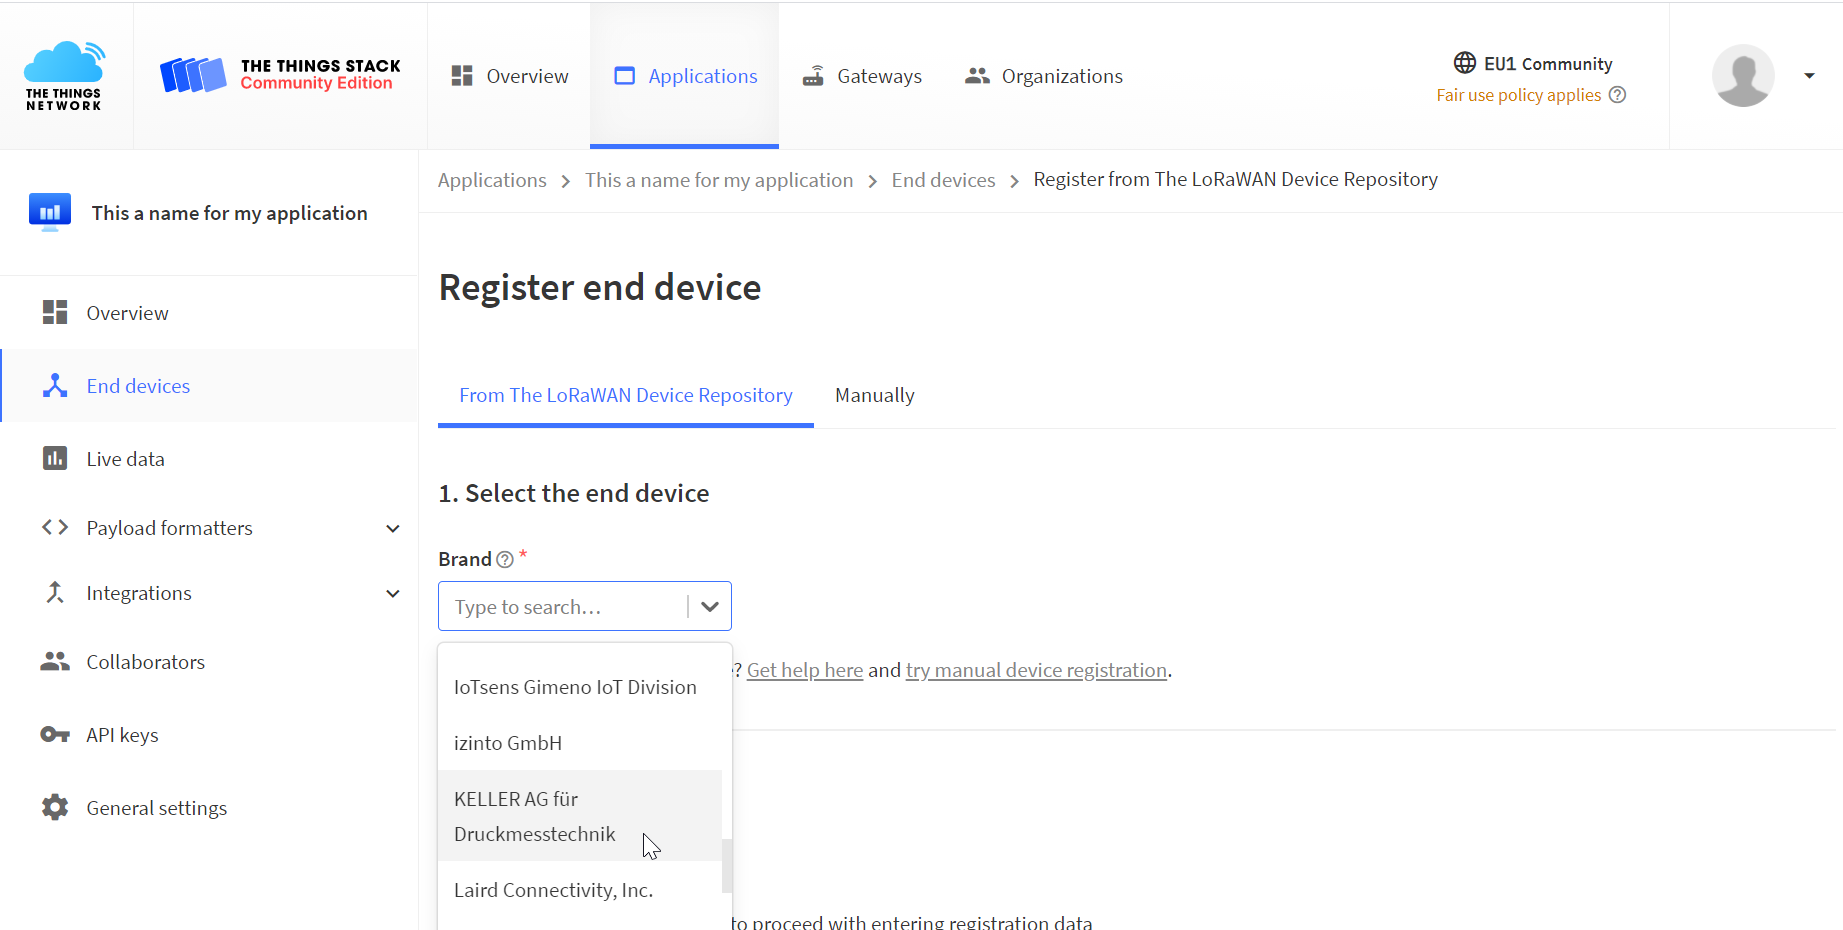Choose izinto GmbH from brand list
1843x930 pixels.
pyautogui.click(x=580, y=743)
